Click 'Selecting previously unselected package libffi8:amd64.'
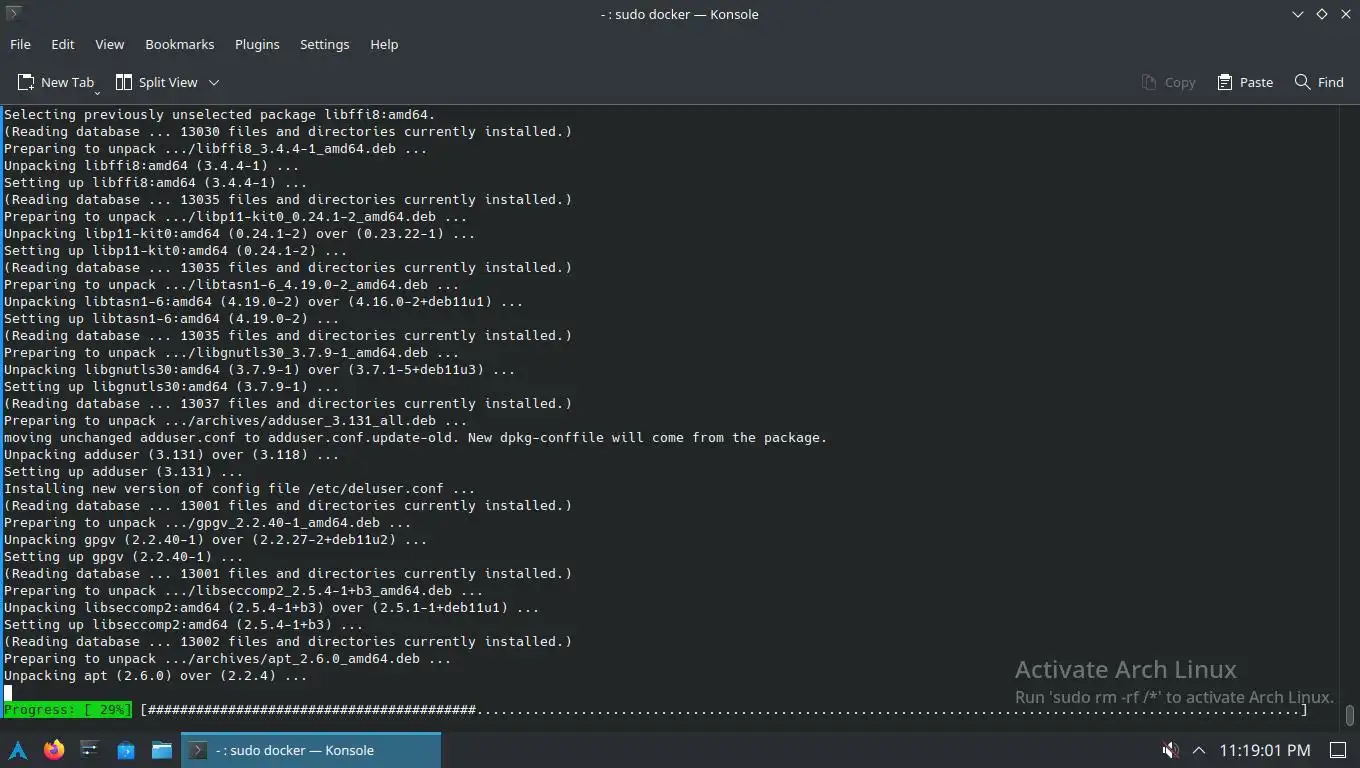This screenshot has width=1360, height=768. [220, 114]
